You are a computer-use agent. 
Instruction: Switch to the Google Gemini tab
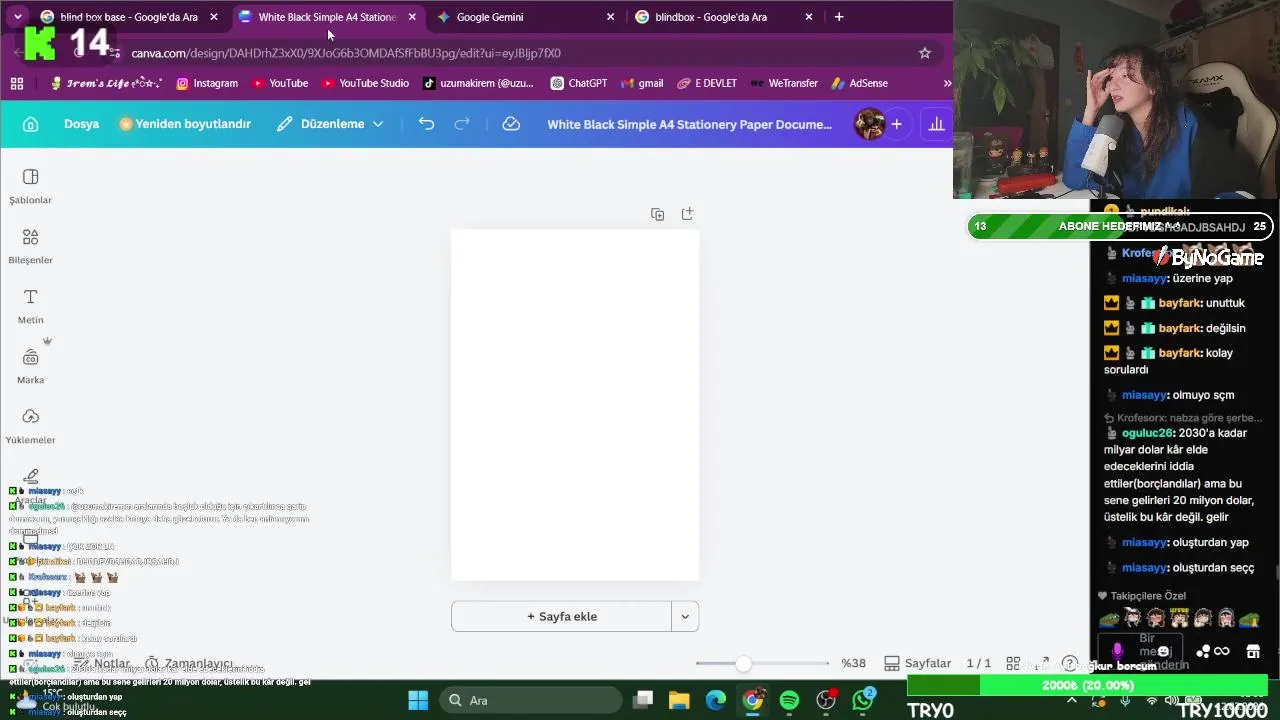tap(524, 17)
